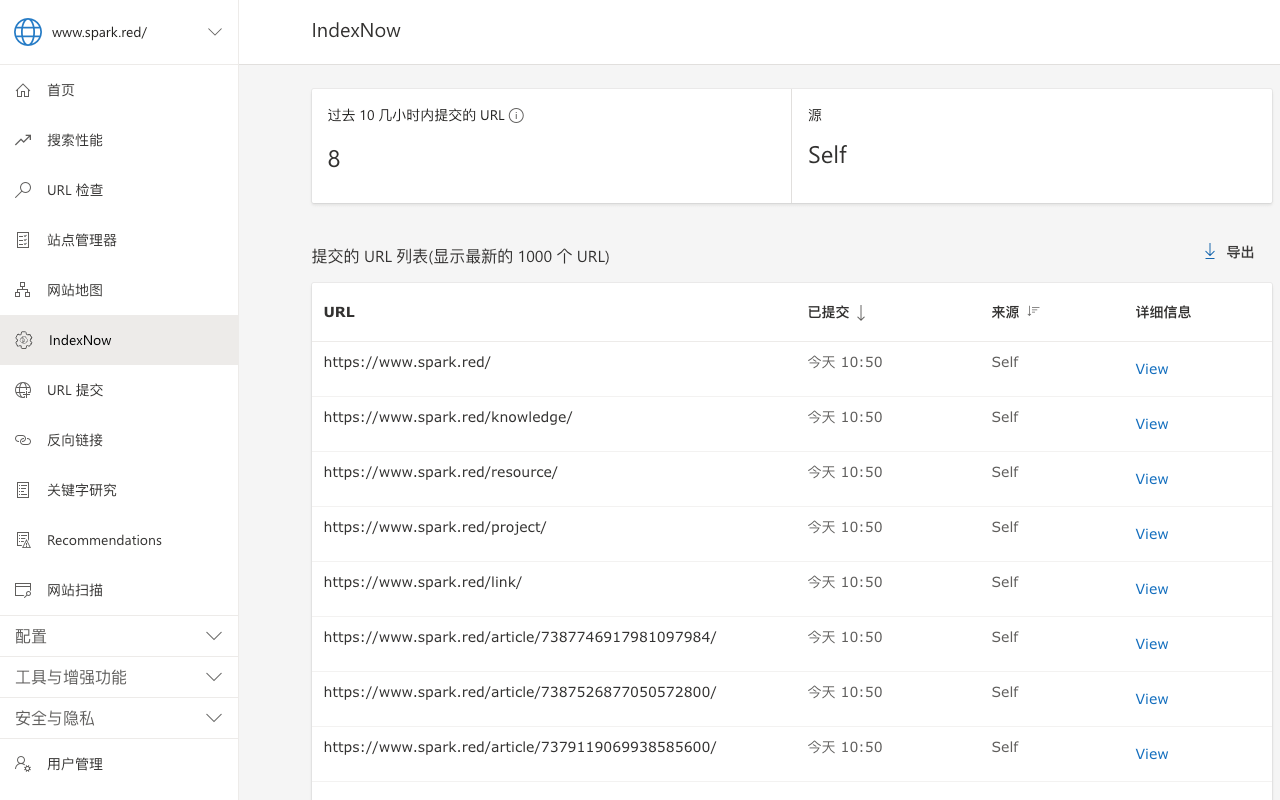Expand the 工具与增强功能 section
This screenshot has width=1280, height=800.
coord(214,677)
